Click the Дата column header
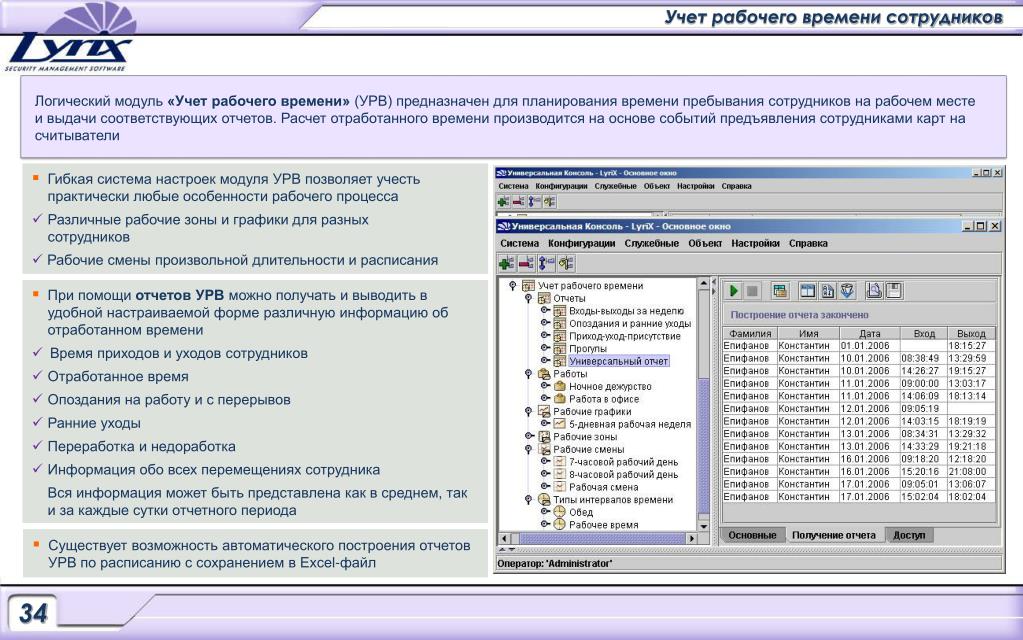This screenshot has width=1023, height=640. click(870, 333)
